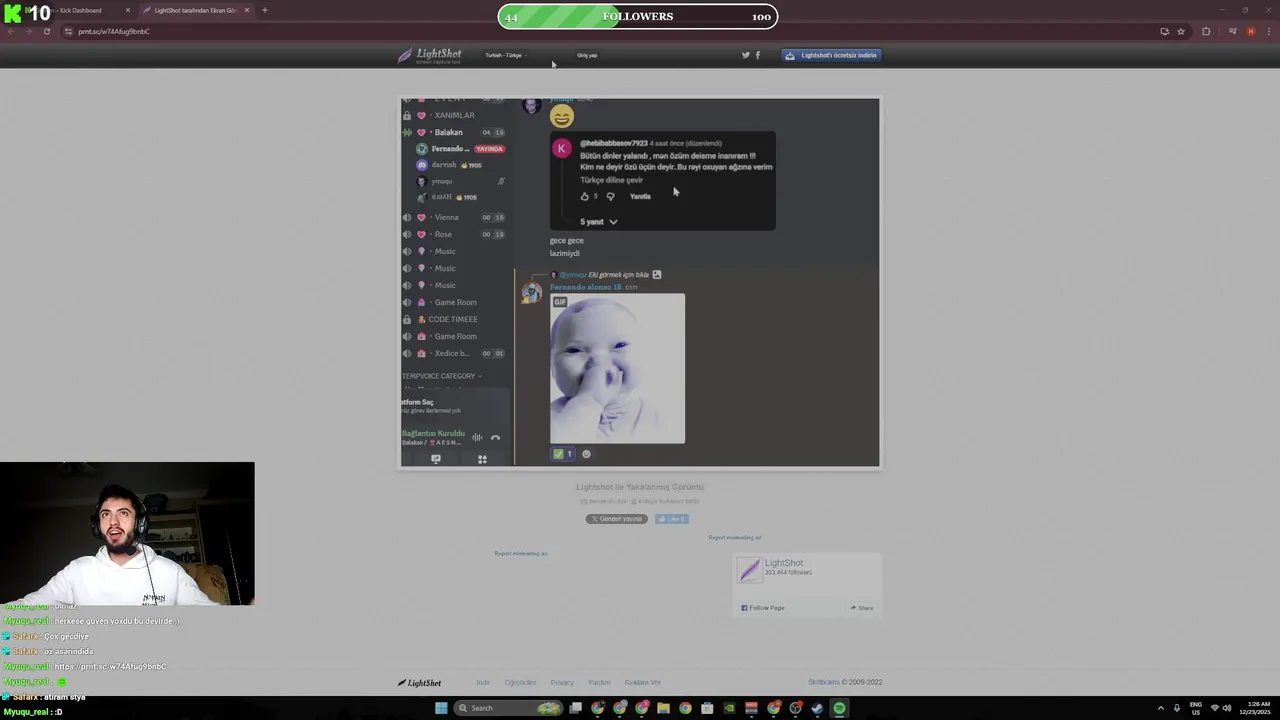1280x720 pixels.
Task: Click Report misleading ad above Facebook widget
Action: point(735,537)
